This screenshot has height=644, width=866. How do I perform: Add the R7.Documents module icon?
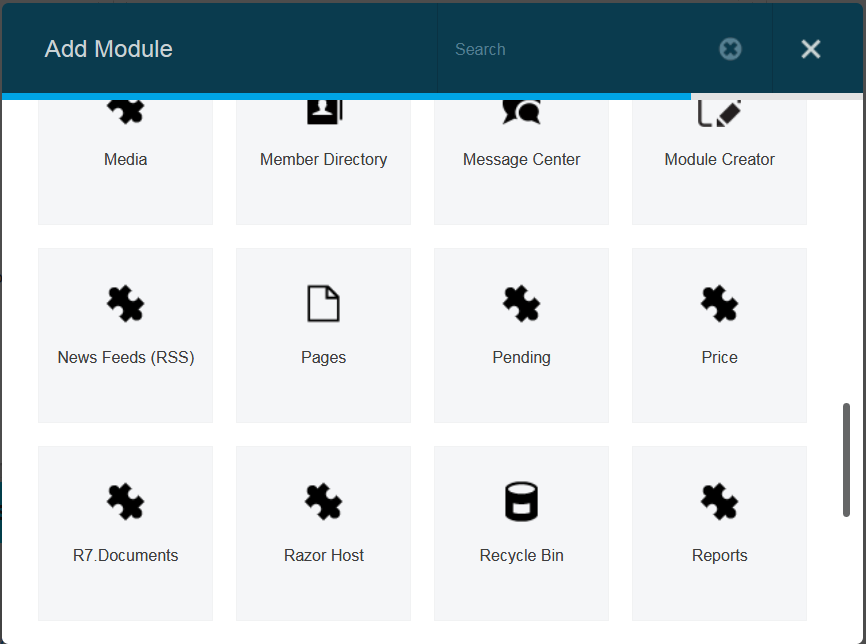pos(125,502)
